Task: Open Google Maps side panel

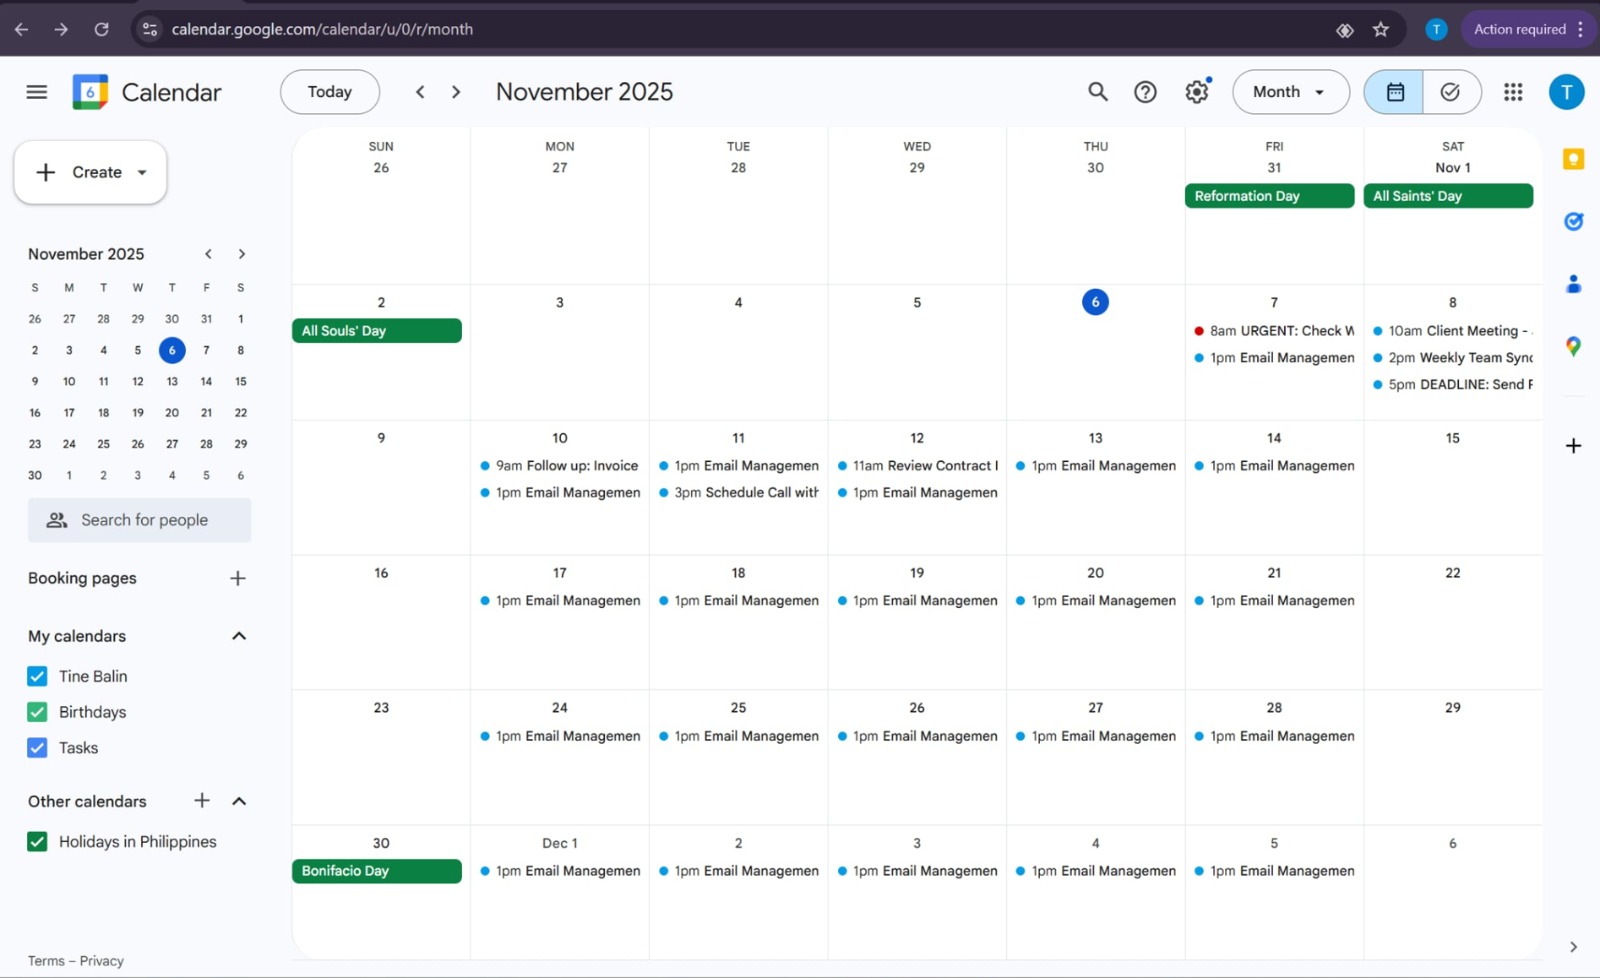Action: (1573, 346)
